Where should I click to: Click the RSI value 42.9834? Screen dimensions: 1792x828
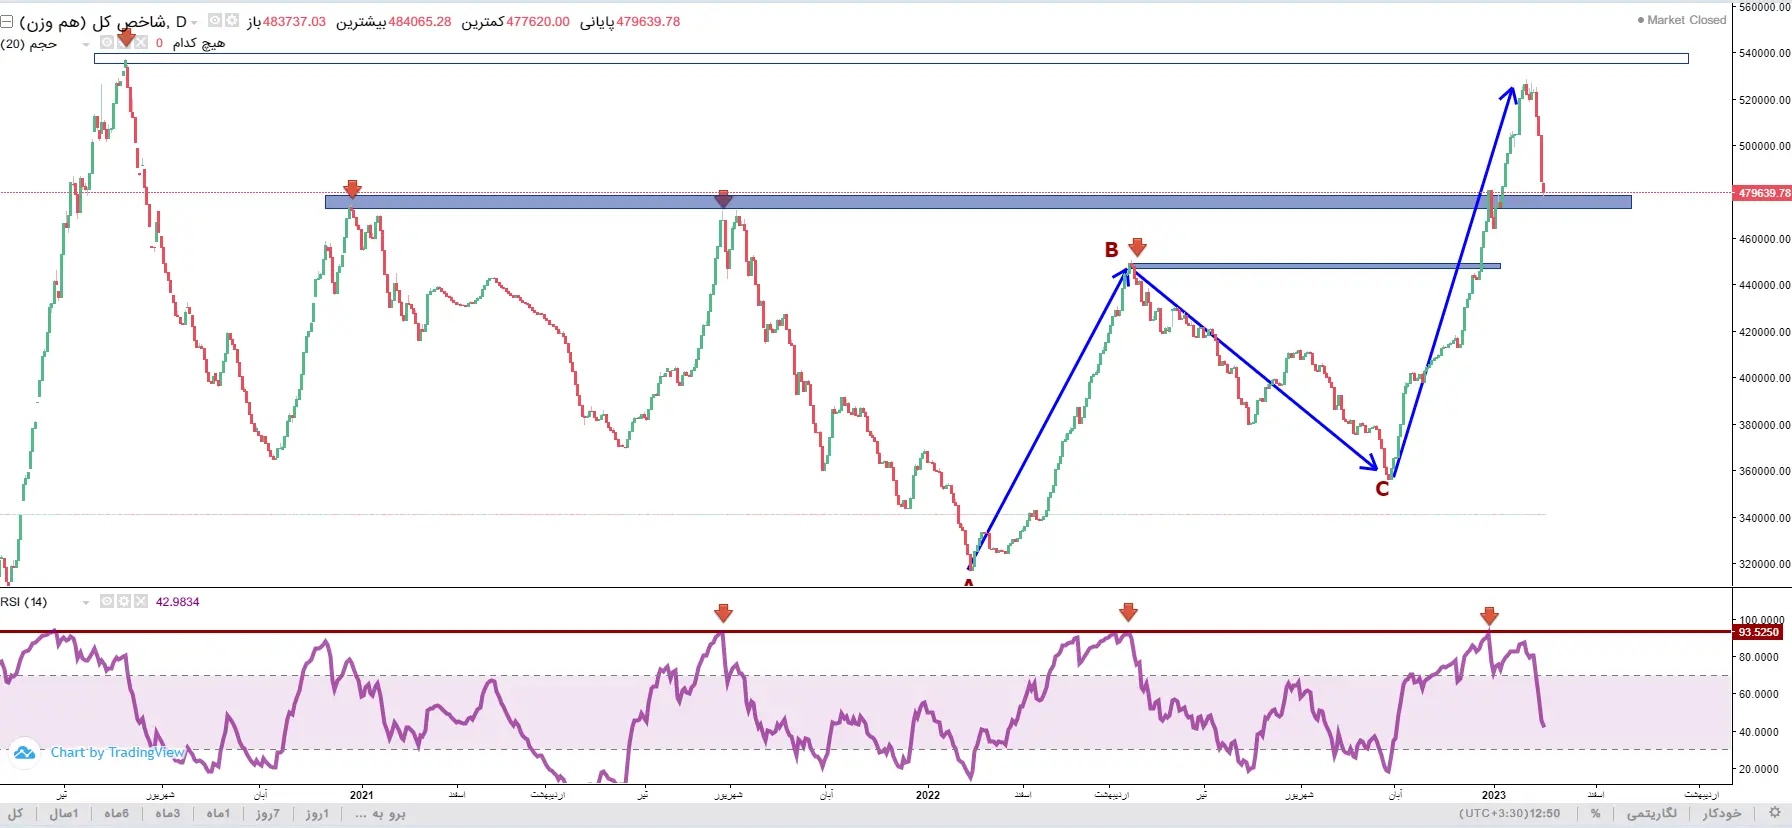177,602
